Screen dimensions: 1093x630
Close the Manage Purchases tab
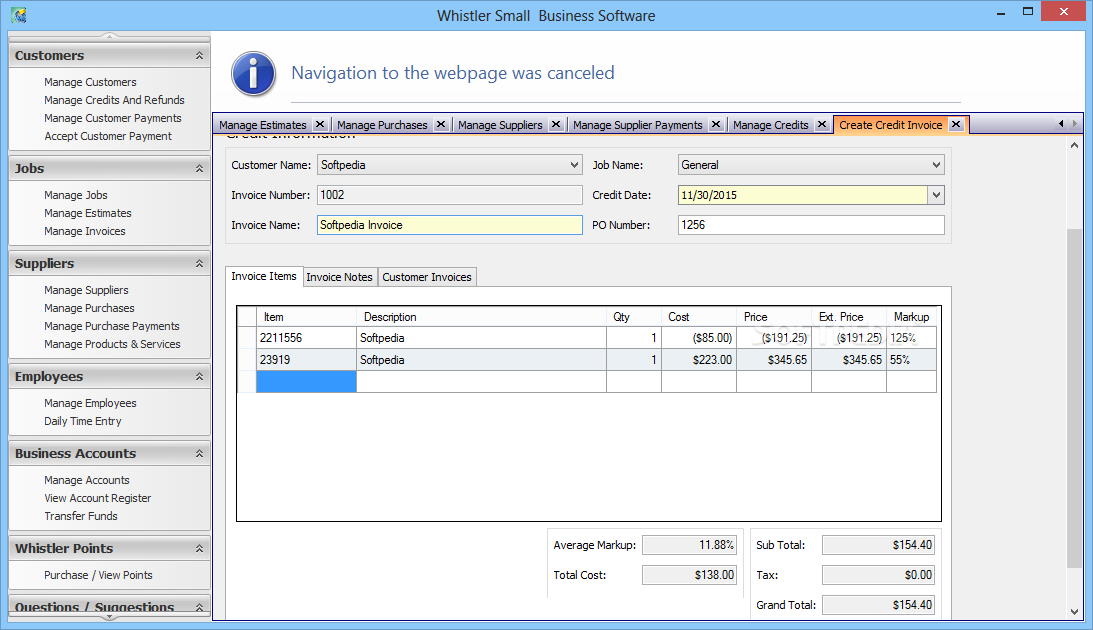coord(441,124)
